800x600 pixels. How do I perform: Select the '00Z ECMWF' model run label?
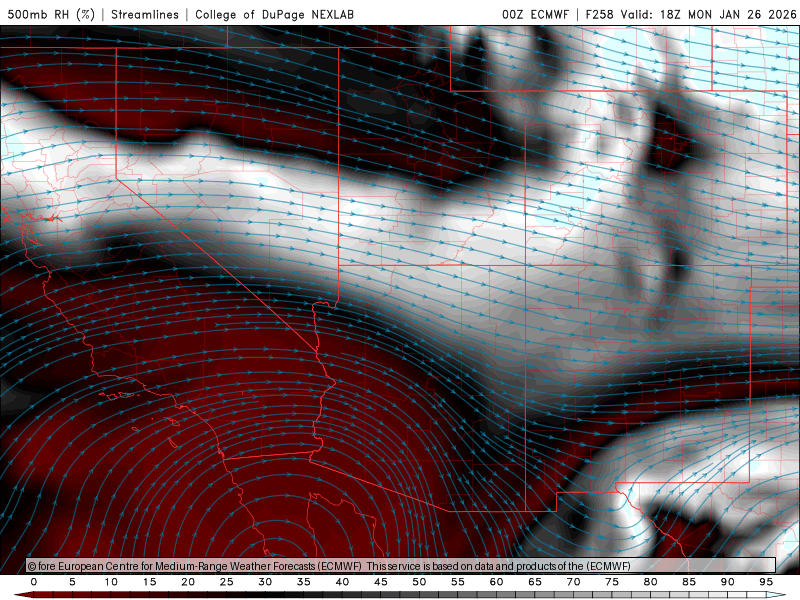point(535,14)
